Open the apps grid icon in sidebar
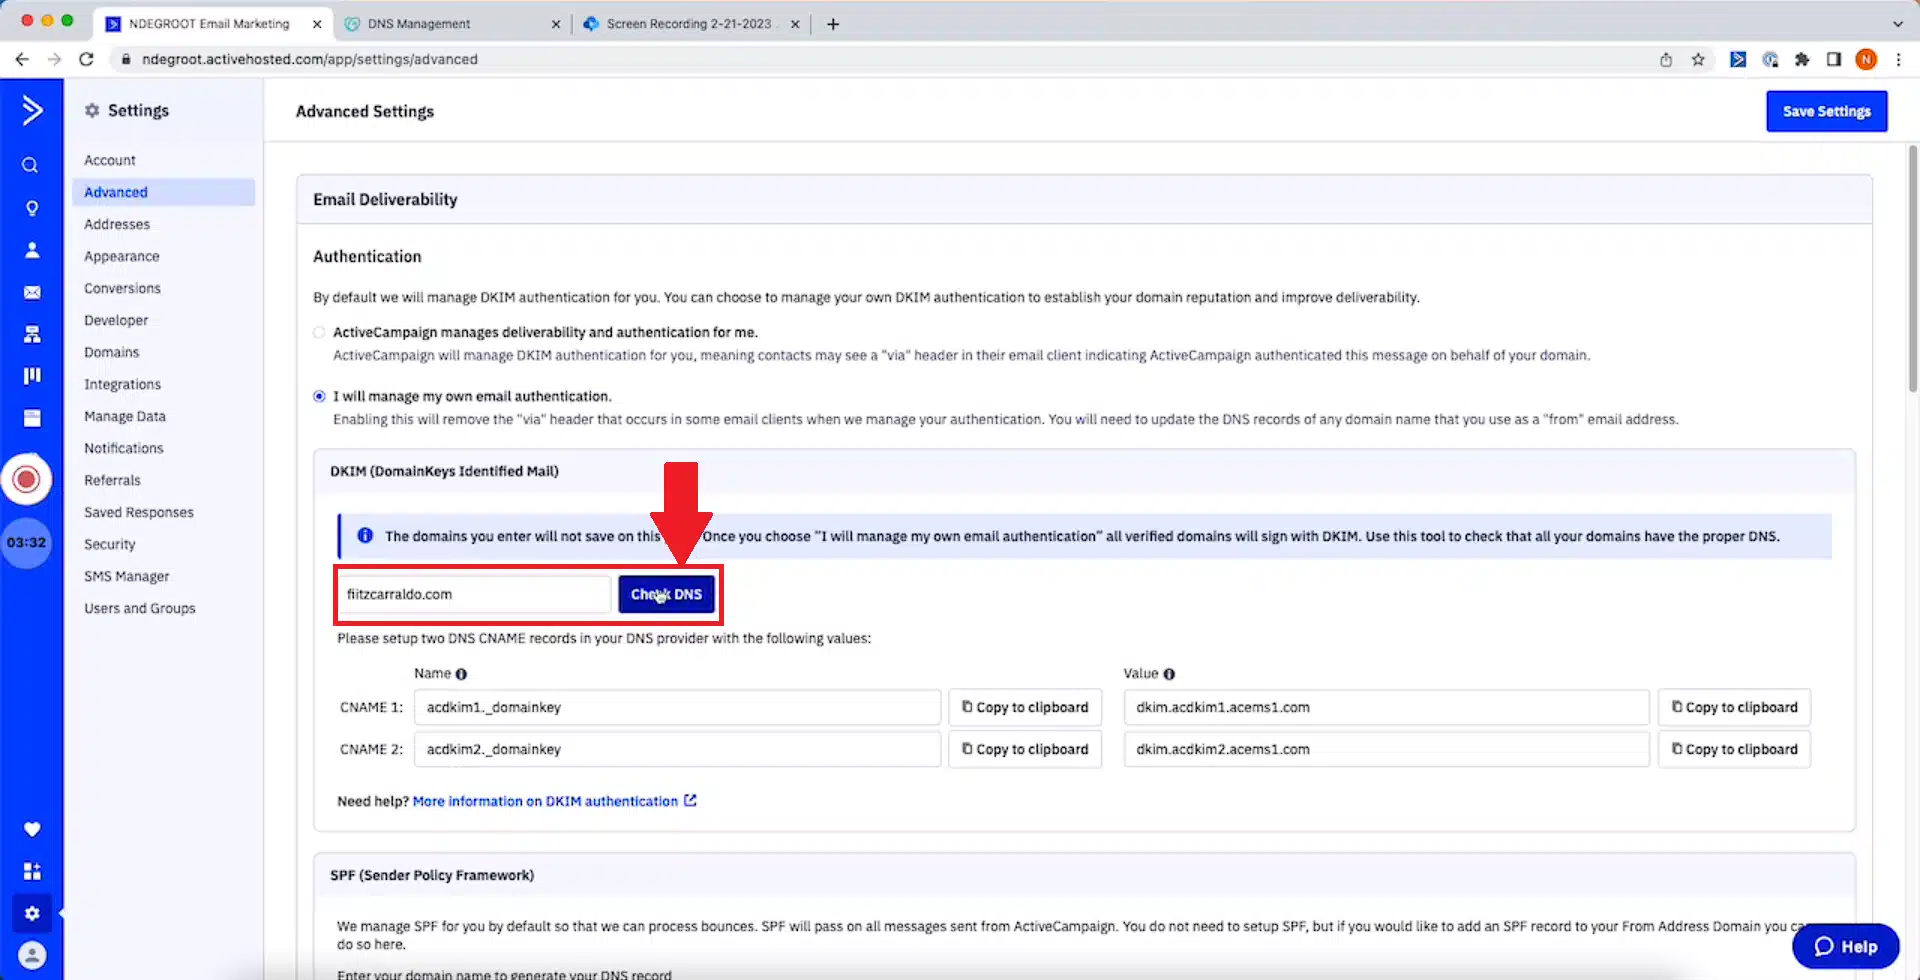1920x980 pixels. pyautogui.click(x=32, y=871)
